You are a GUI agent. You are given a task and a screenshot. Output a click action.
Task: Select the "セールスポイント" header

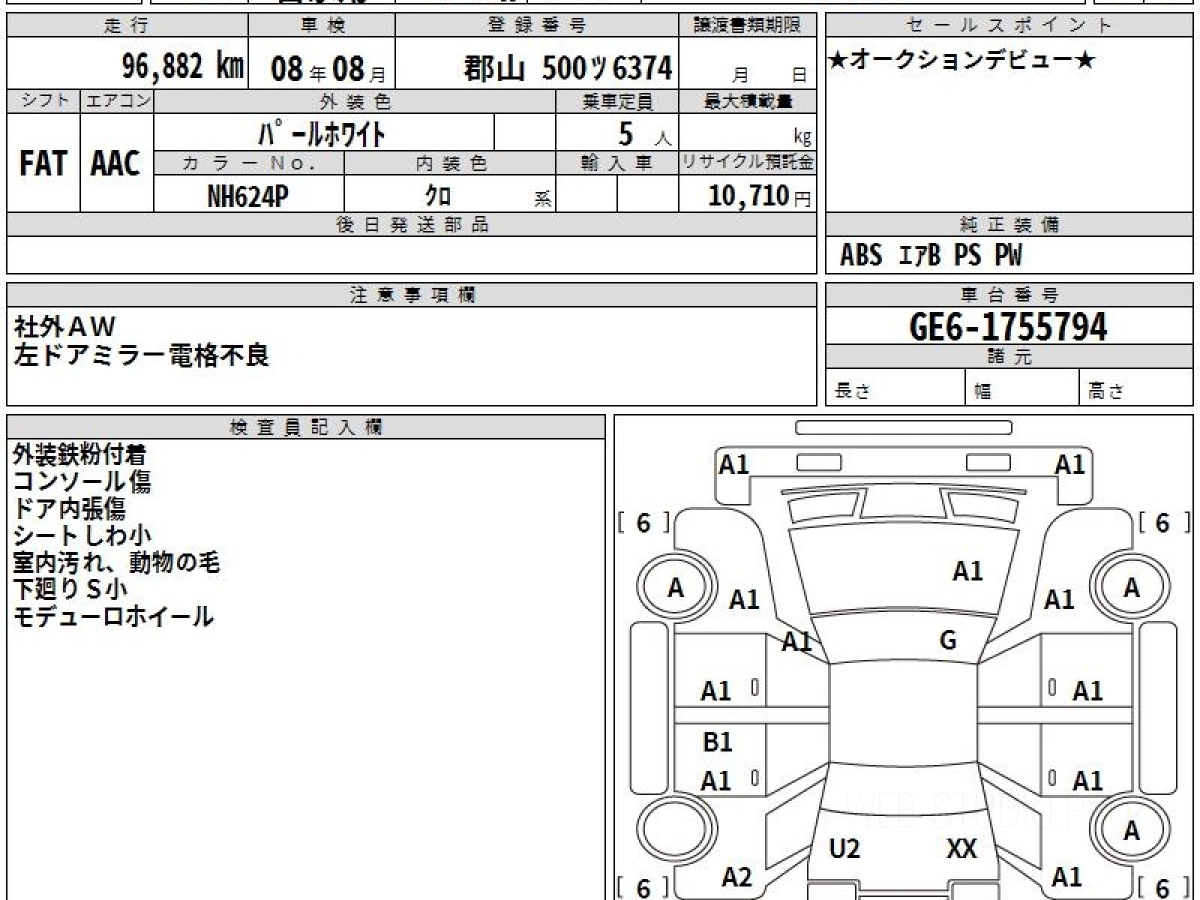[1009, 25]
